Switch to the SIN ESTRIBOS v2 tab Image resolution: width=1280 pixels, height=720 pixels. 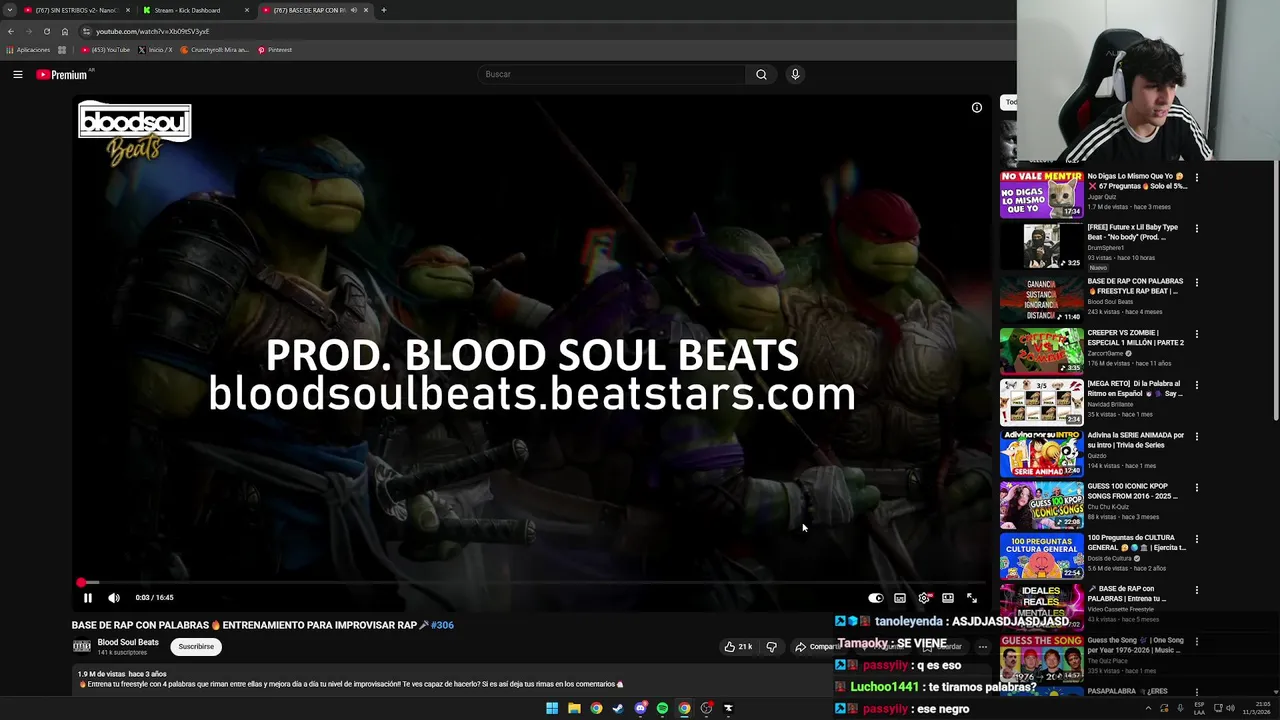[x=77, y=10]
